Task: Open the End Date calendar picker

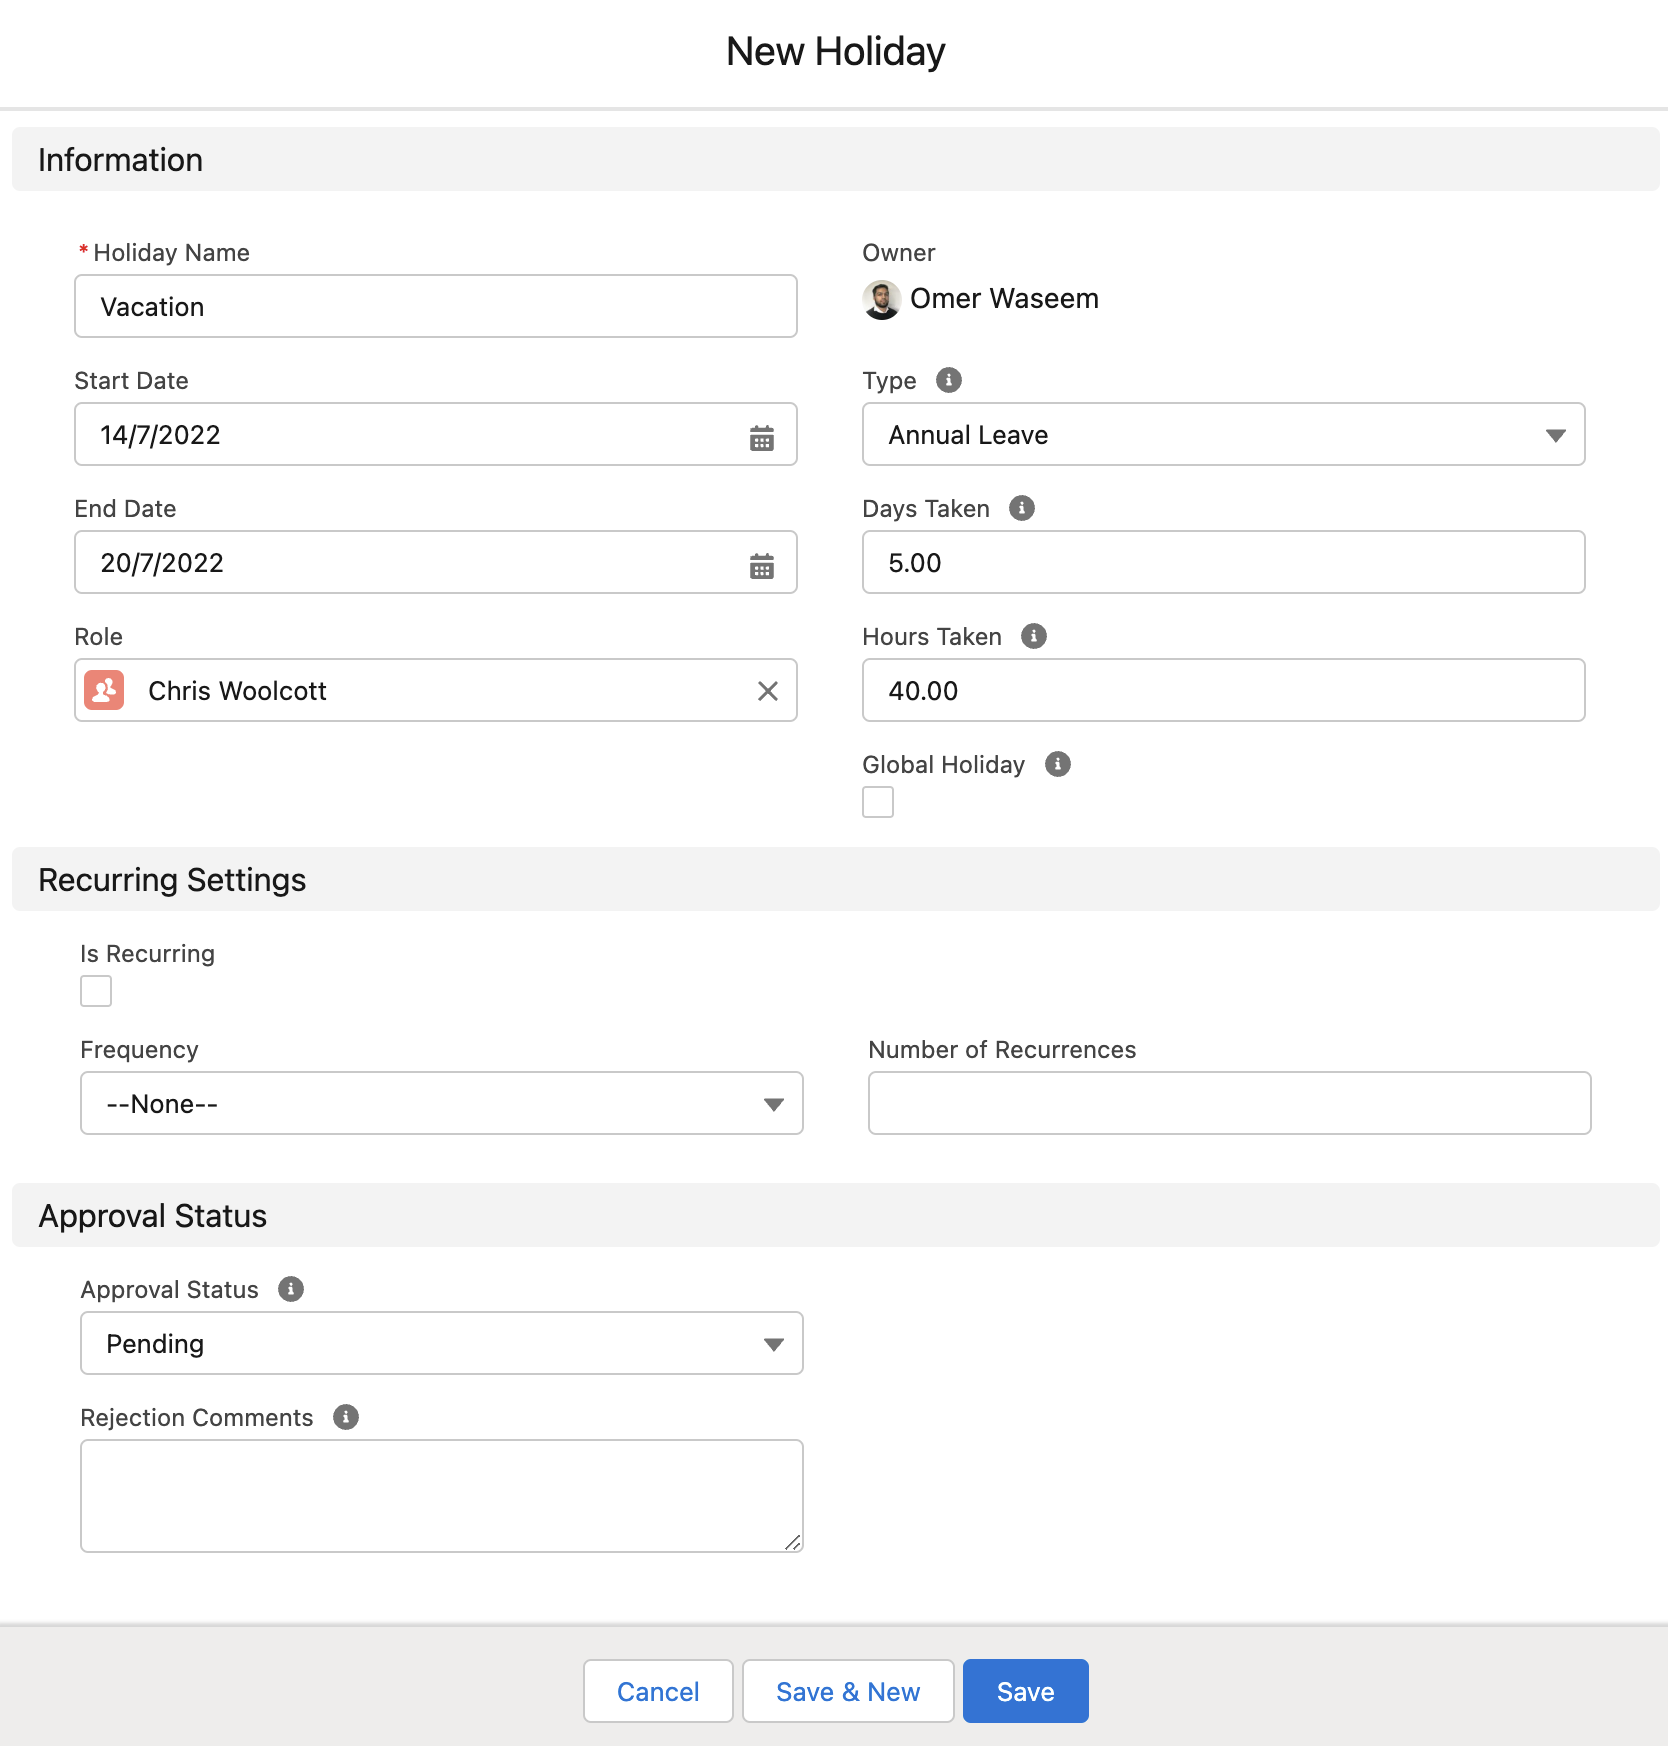Action: (761, 565)
